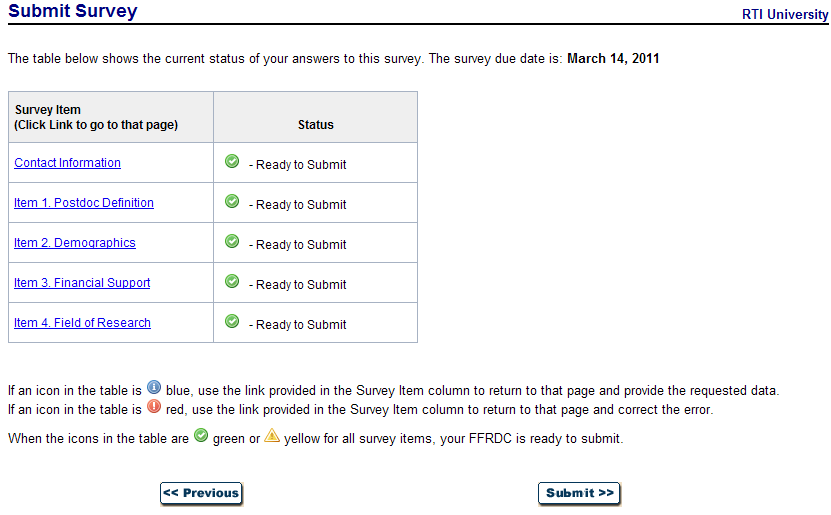The height and width of the screenshot is (515, 831).
Task: Click the RTI University label
Action: [x=785, y=15]
